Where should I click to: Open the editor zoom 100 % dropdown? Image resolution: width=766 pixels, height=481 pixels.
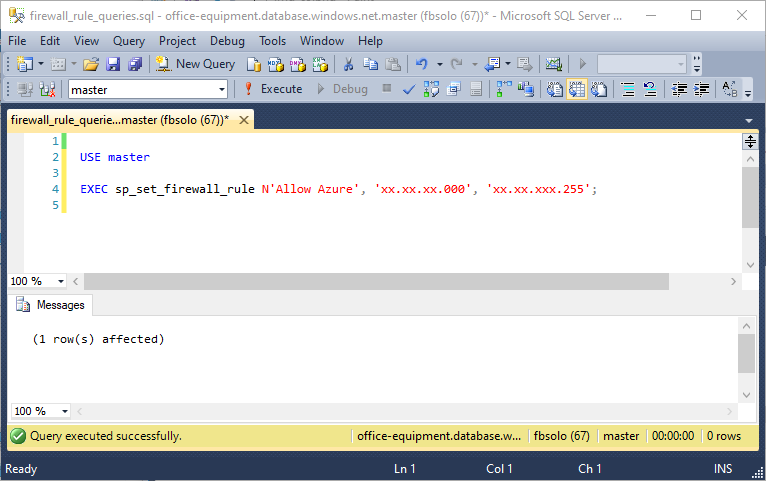(61, 281)
